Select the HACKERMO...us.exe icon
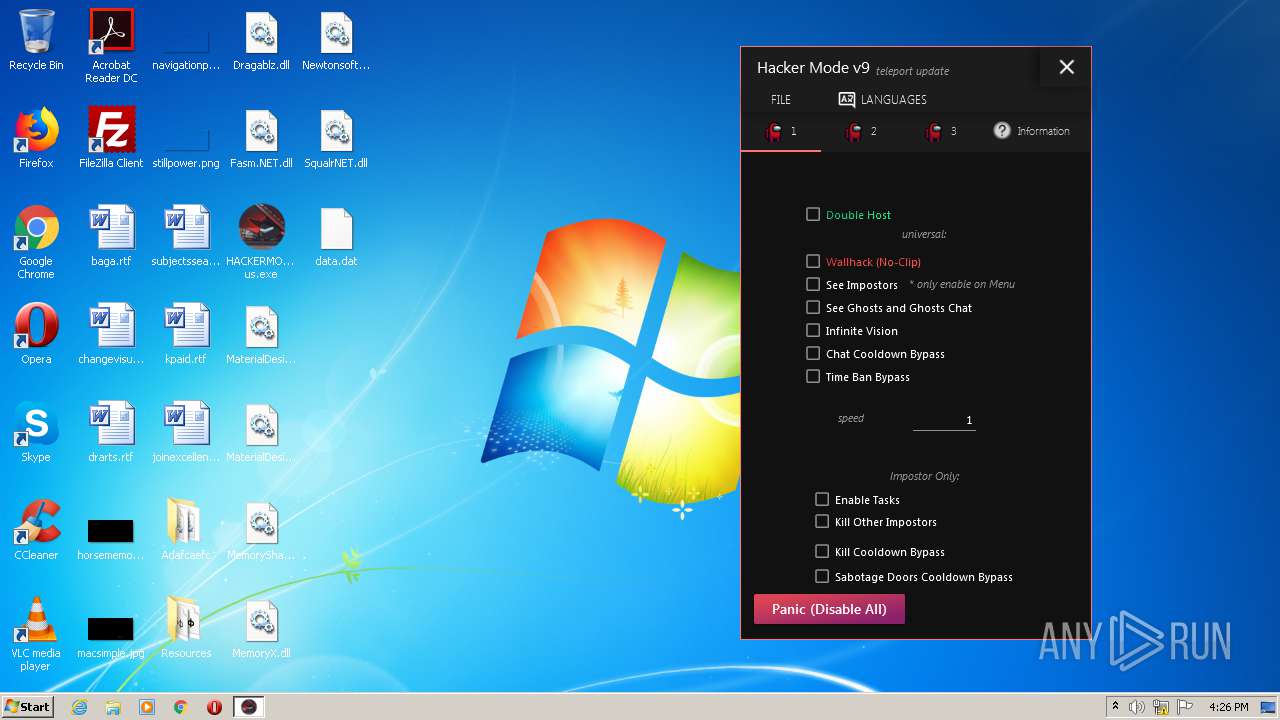 [x=261, y=242]
